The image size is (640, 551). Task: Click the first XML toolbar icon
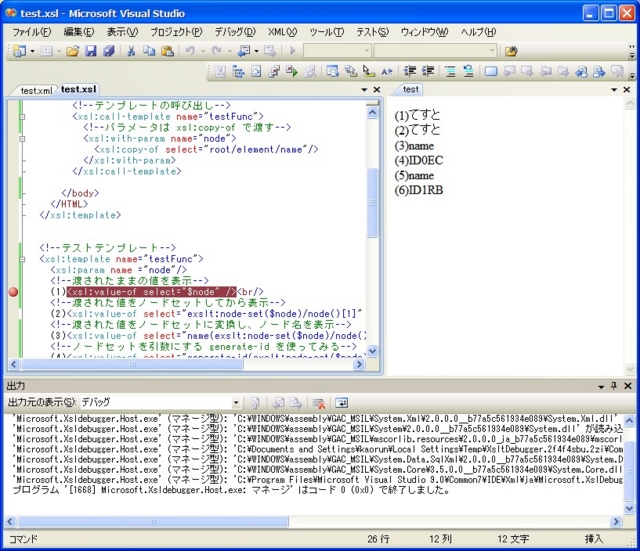click(x=220, y=71)
